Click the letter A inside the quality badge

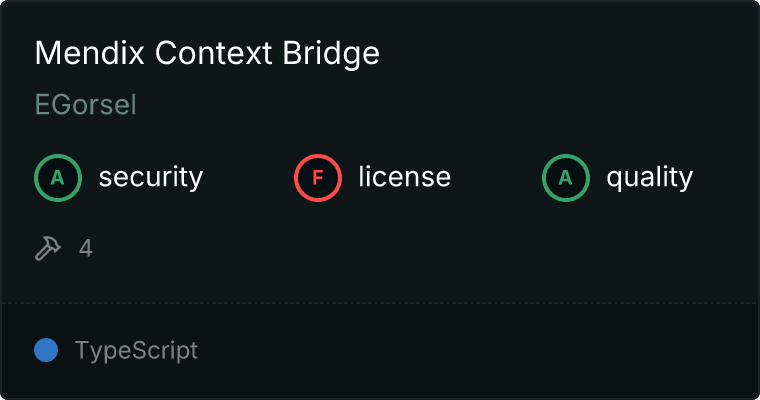pyautogui.click(x=566, y=178)
